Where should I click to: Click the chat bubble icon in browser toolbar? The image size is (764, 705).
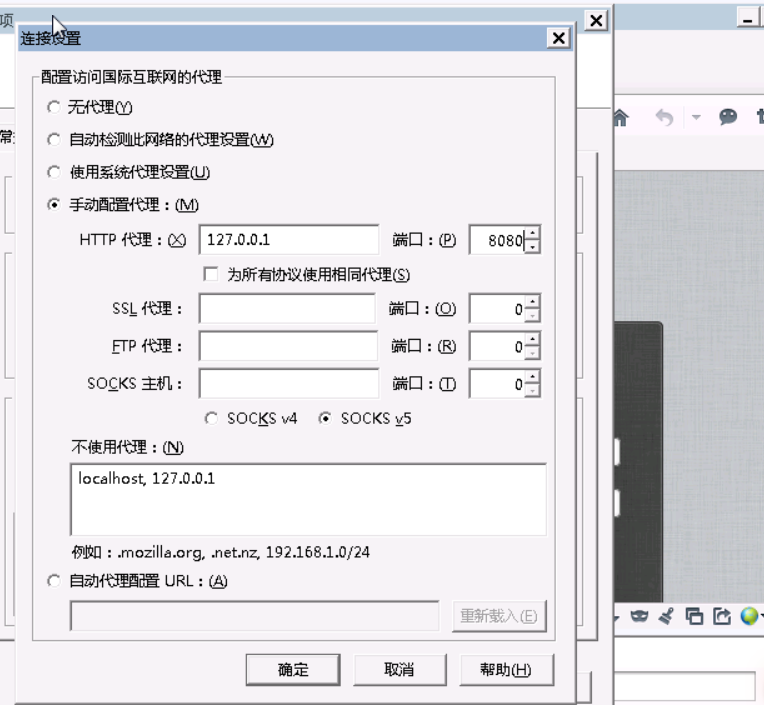(728, 117)
